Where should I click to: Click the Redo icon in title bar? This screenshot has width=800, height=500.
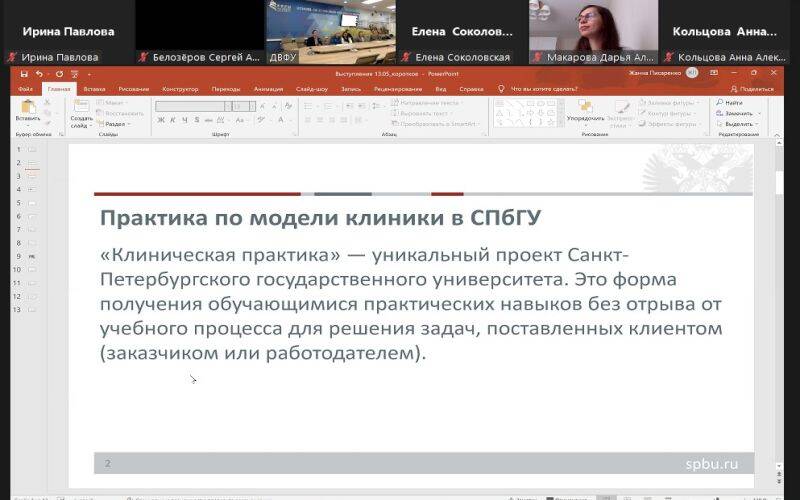coord(59,74)
